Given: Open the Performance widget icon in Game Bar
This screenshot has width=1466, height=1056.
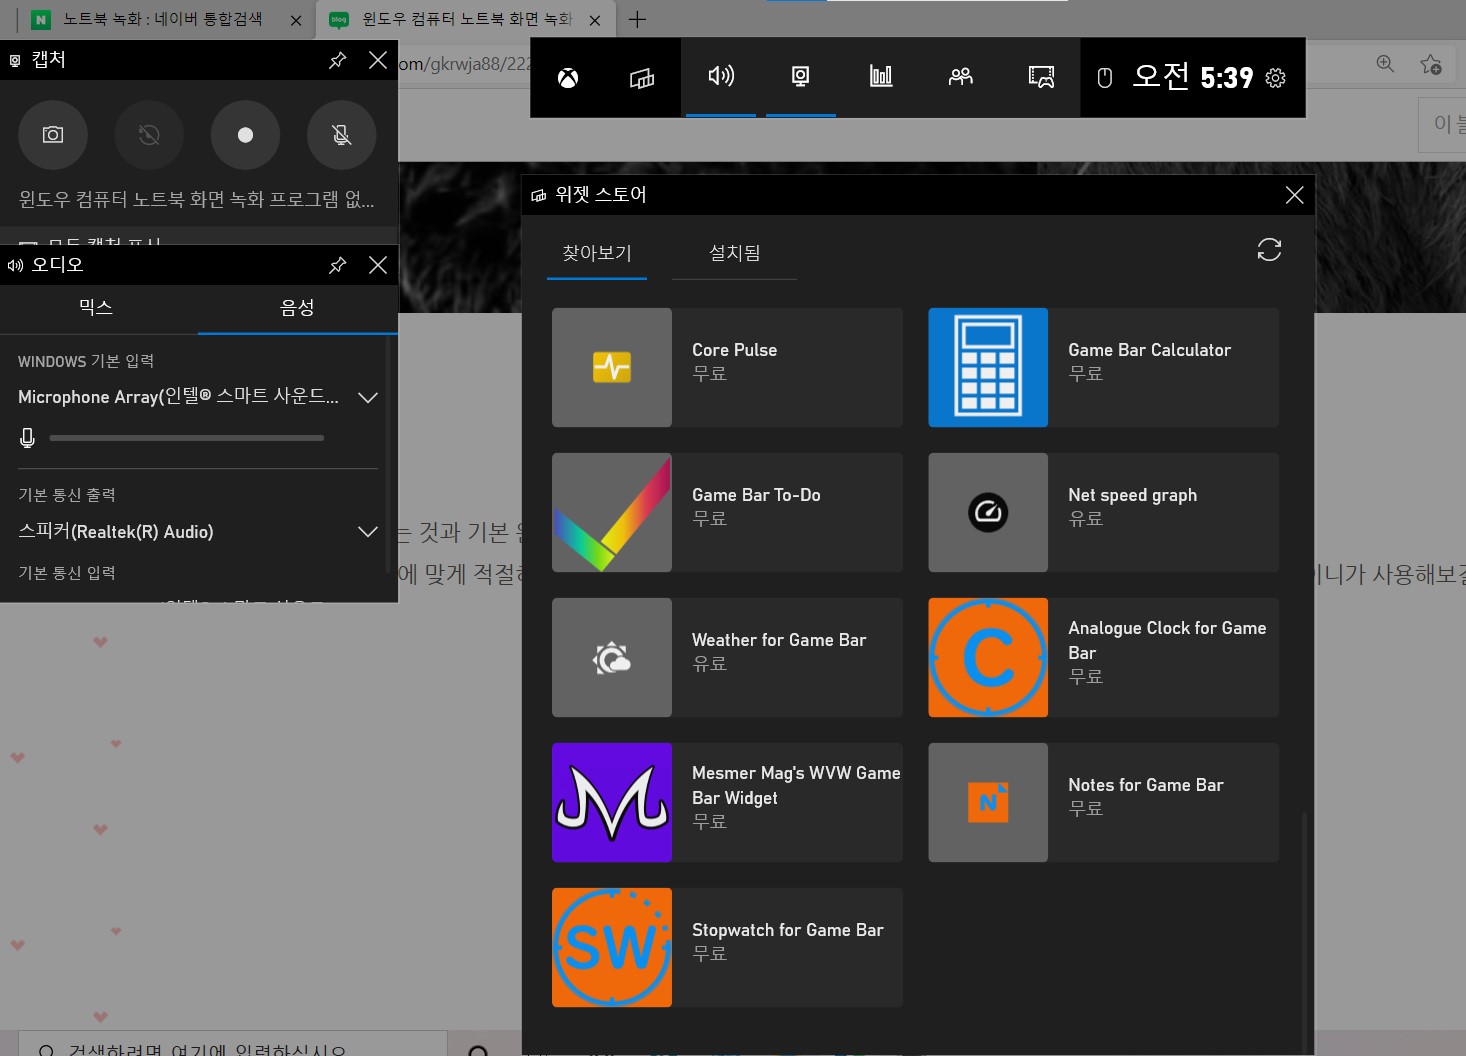Looking at the screenshot, I should (x=881, y=77).
